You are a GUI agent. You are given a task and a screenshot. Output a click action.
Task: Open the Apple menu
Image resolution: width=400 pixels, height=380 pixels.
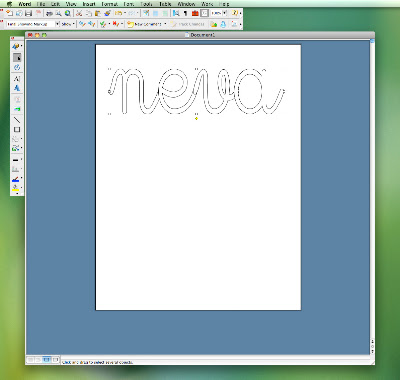(9, 4)
